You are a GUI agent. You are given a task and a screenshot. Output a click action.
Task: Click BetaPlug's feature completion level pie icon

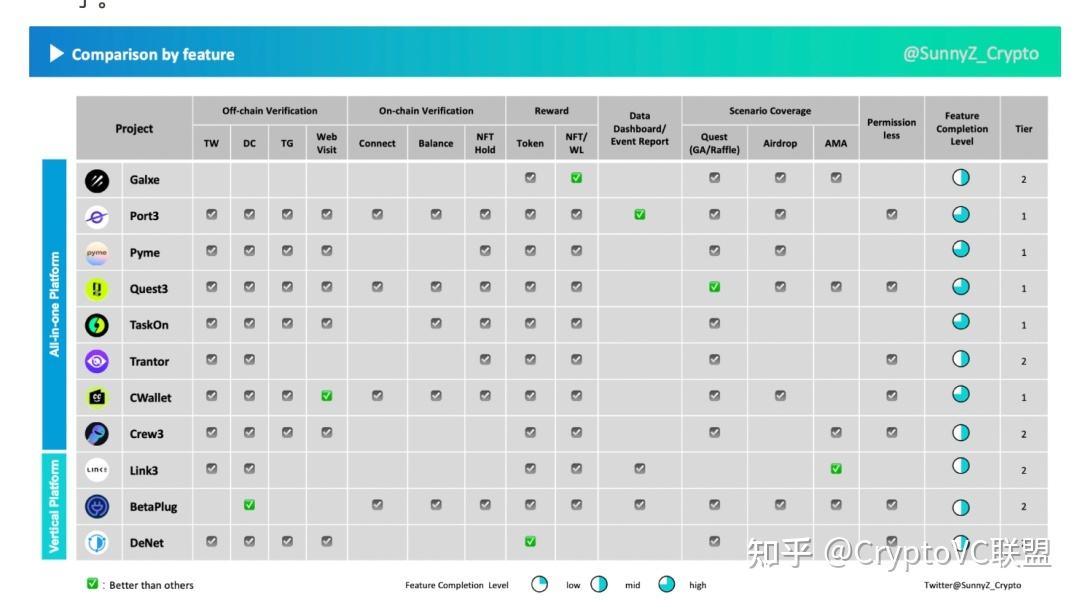961,508
